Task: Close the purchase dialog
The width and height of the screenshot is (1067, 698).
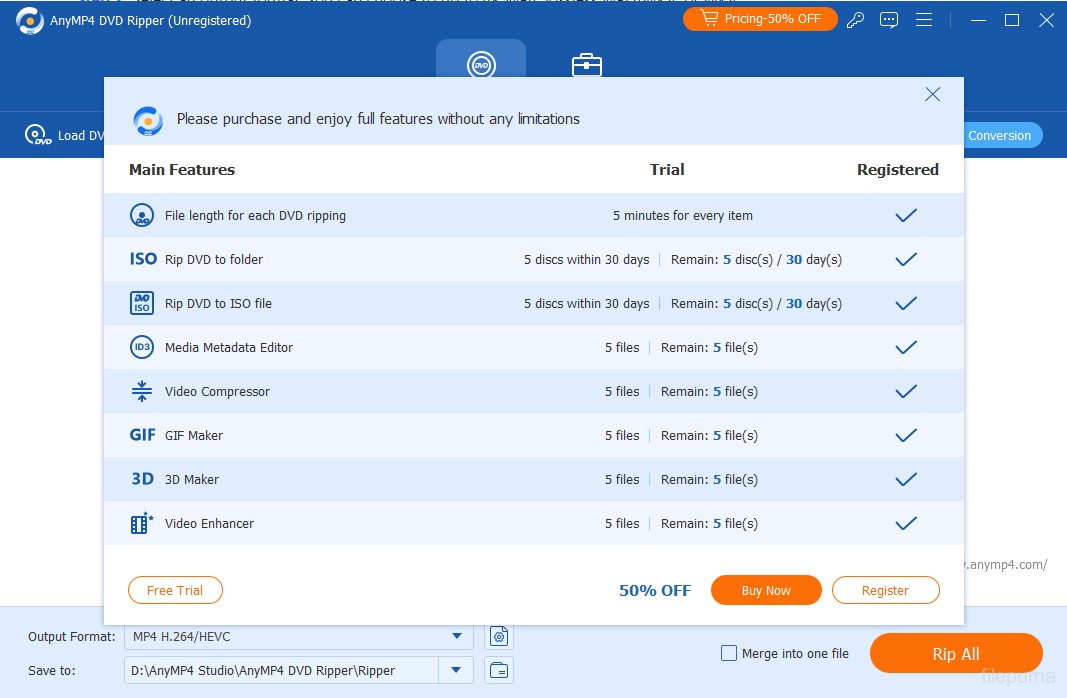Action: [x=932, y=95]
